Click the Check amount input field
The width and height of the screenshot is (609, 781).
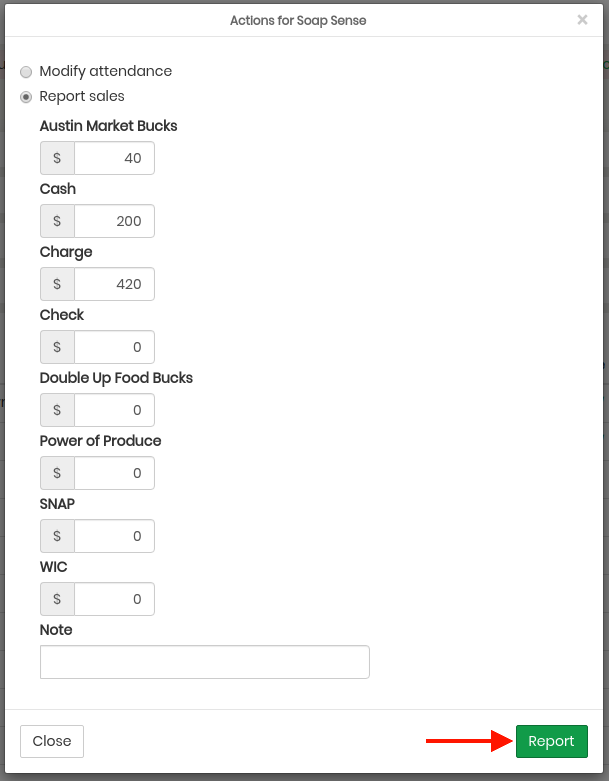click(x=115, y=347)
